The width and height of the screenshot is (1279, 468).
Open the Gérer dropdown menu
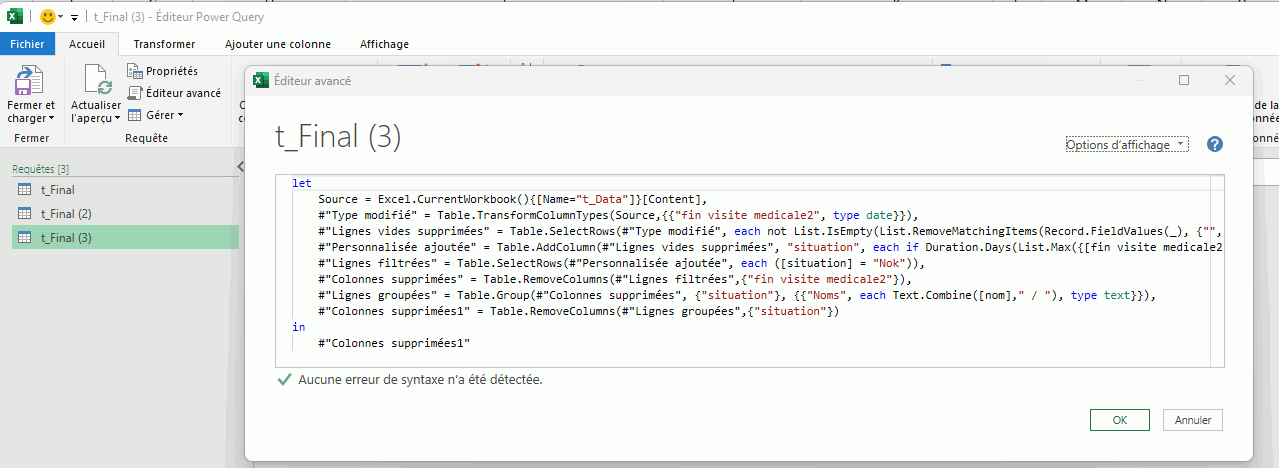[155, 115]
